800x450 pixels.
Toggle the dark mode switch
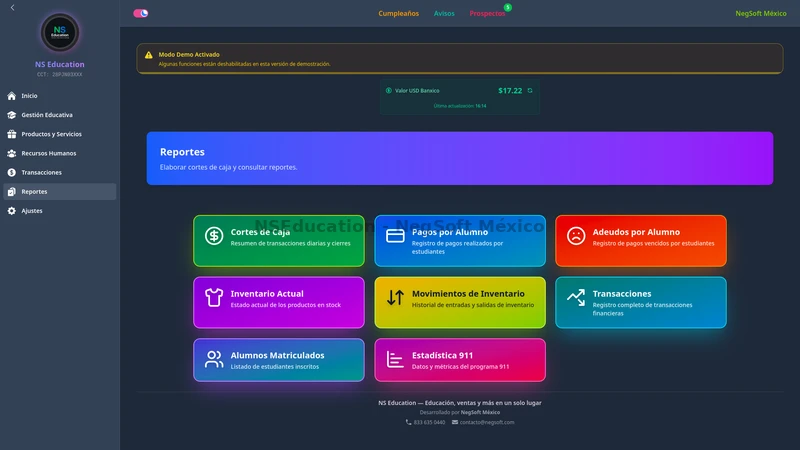[141, 13]
